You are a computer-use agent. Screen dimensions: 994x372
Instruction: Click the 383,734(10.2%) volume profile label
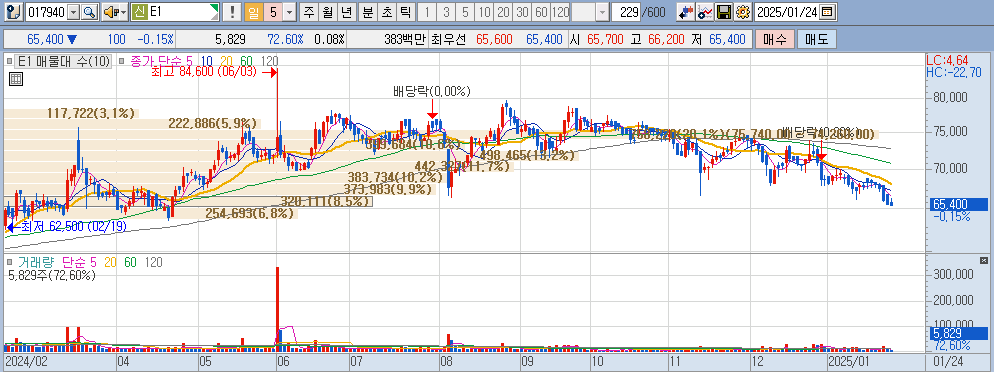(x=395, y=177)
